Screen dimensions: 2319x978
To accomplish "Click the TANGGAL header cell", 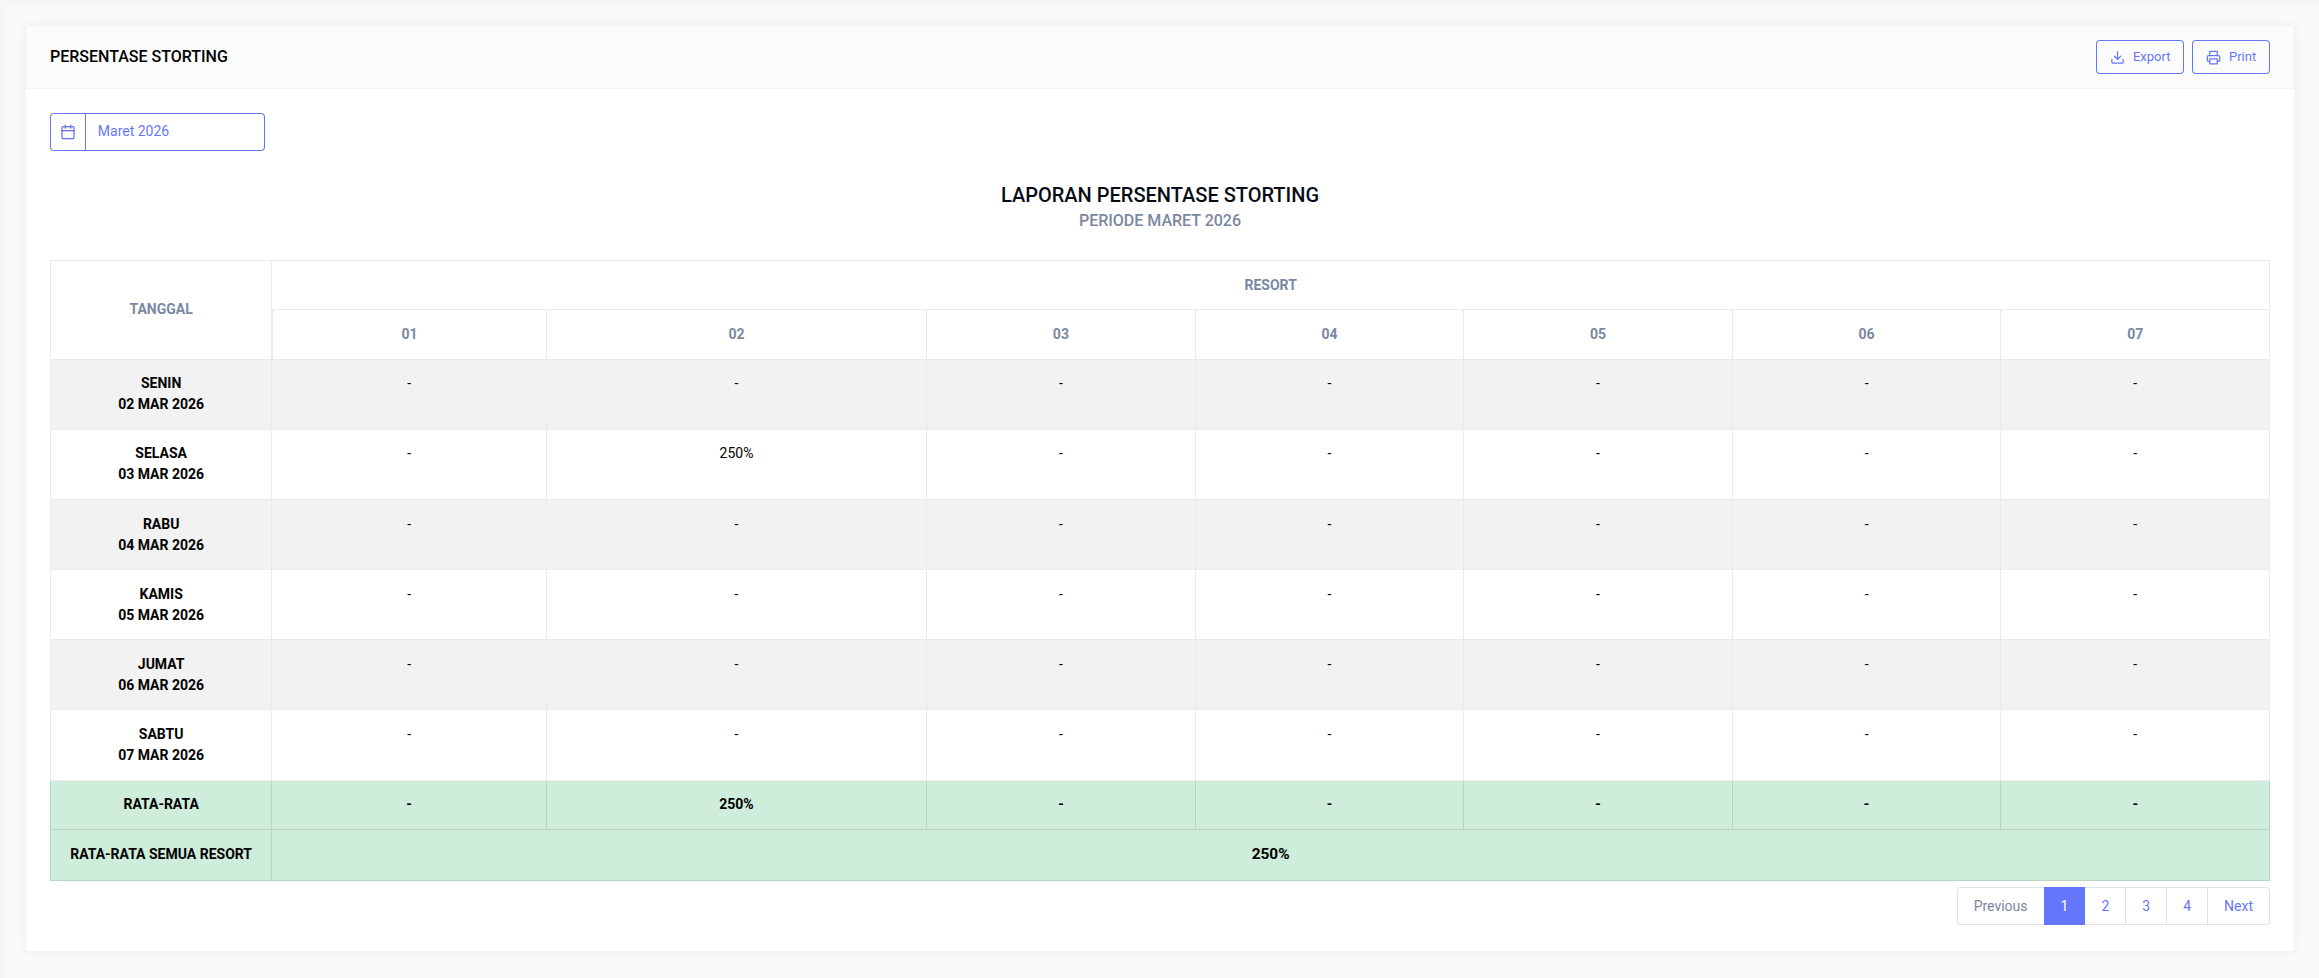I will point(160,308).
